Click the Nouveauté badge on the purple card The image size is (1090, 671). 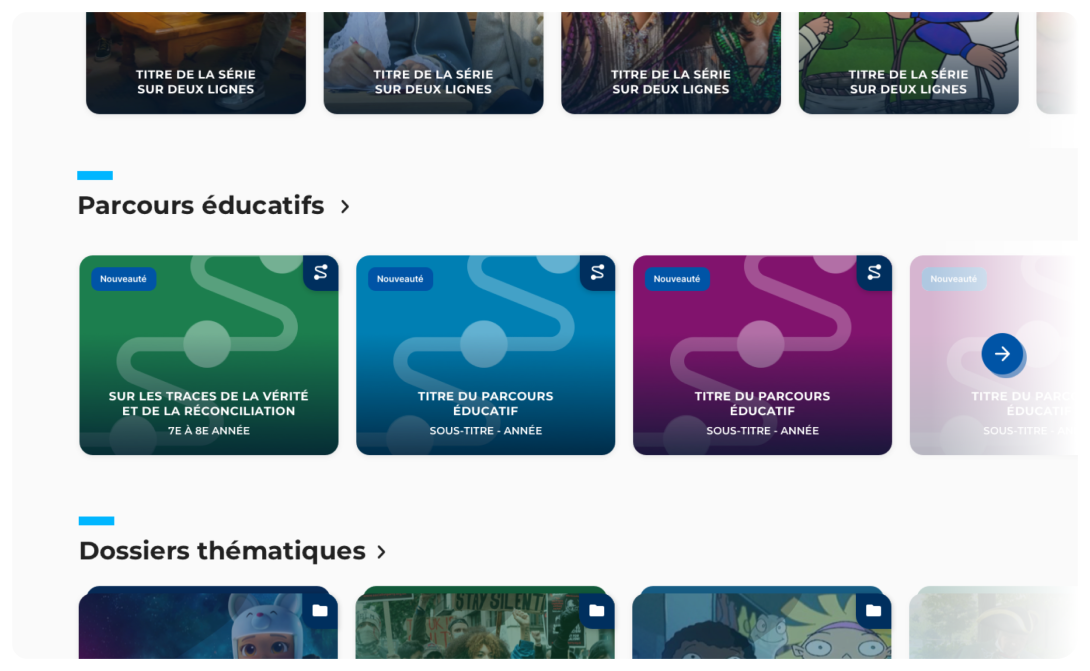pos(677,279)
